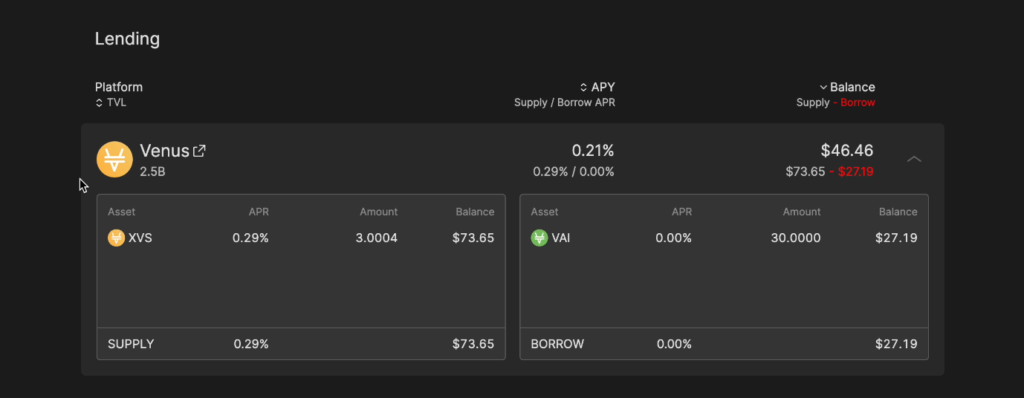Select the XVS asset row label
Image resolution: width=1024 pixels, height=398 pixels.
(140, 238)
